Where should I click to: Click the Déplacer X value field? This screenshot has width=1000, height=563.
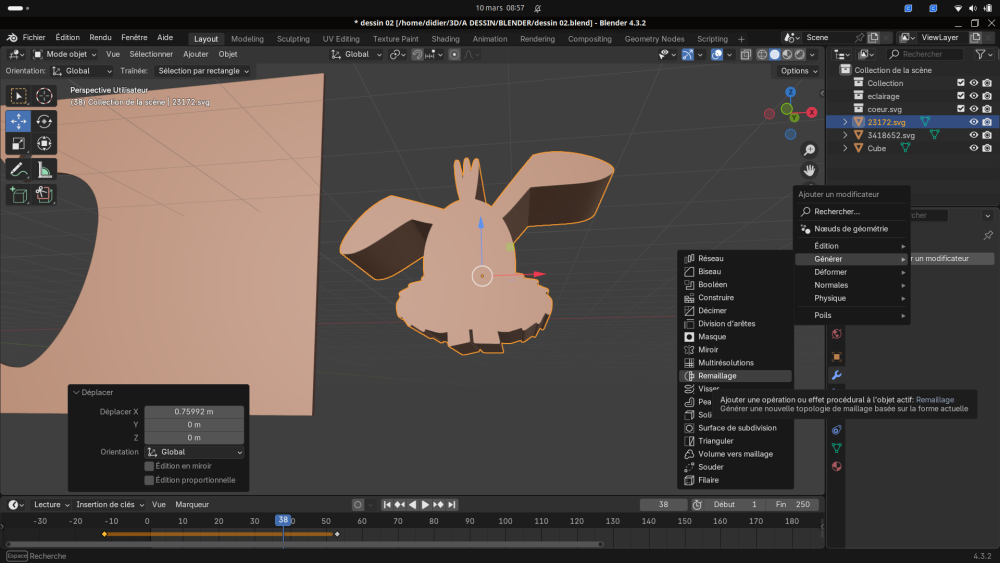click(195, 412)
